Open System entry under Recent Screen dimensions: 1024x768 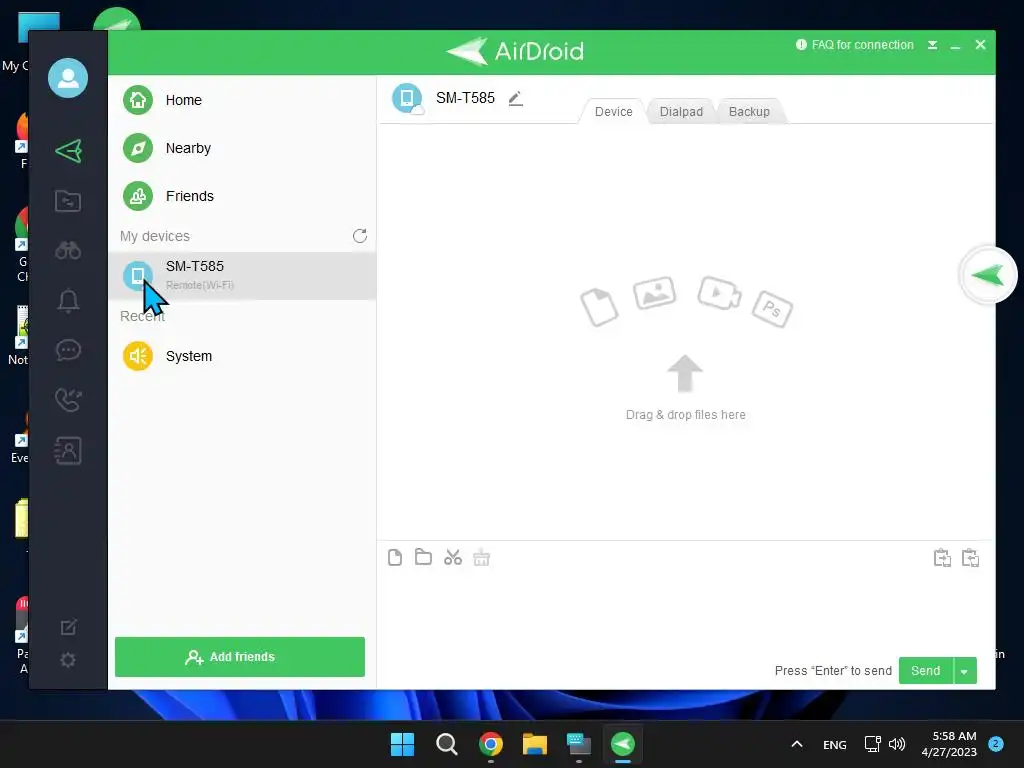tap(242, 356)
